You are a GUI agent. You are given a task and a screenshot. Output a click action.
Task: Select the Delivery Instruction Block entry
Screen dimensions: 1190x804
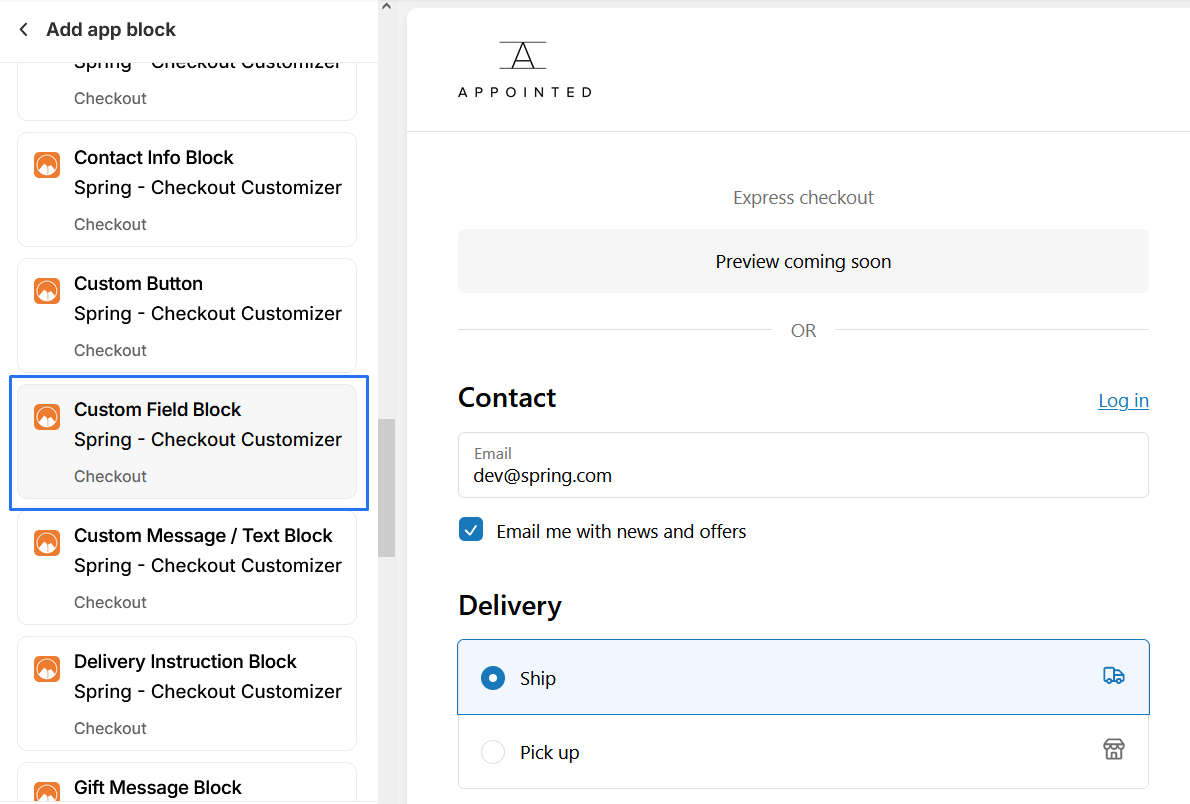[186, 693]
